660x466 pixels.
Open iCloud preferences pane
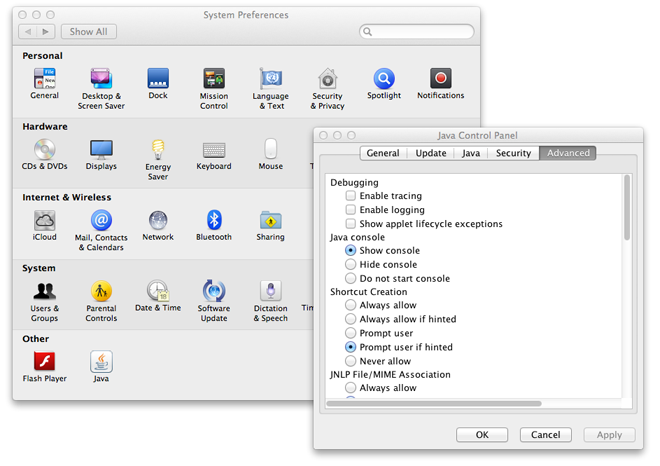coord(45,225)
